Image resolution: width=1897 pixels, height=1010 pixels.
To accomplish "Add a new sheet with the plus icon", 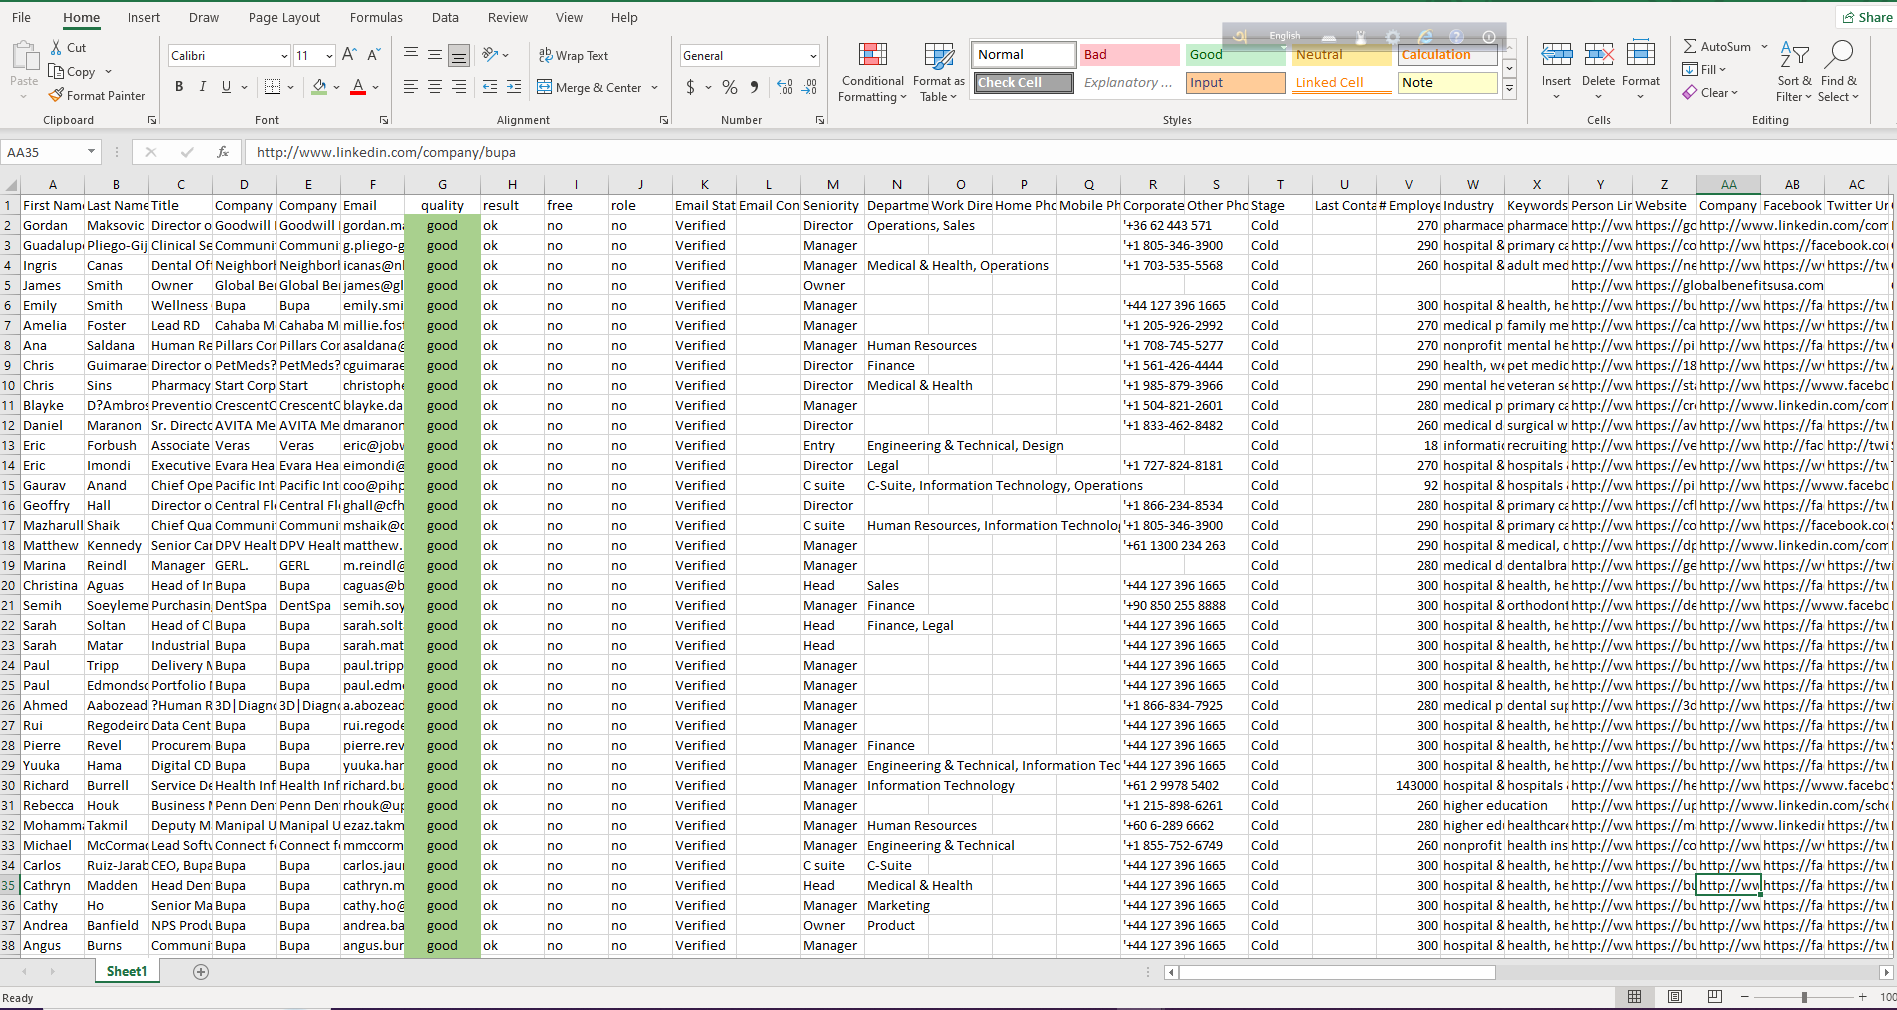I will coord(201,972).
